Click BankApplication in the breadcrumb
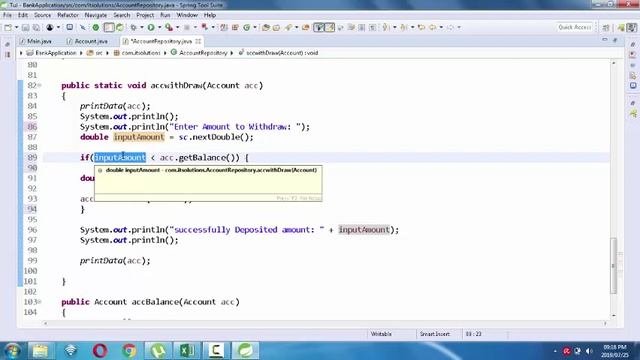 click(56, 53)
